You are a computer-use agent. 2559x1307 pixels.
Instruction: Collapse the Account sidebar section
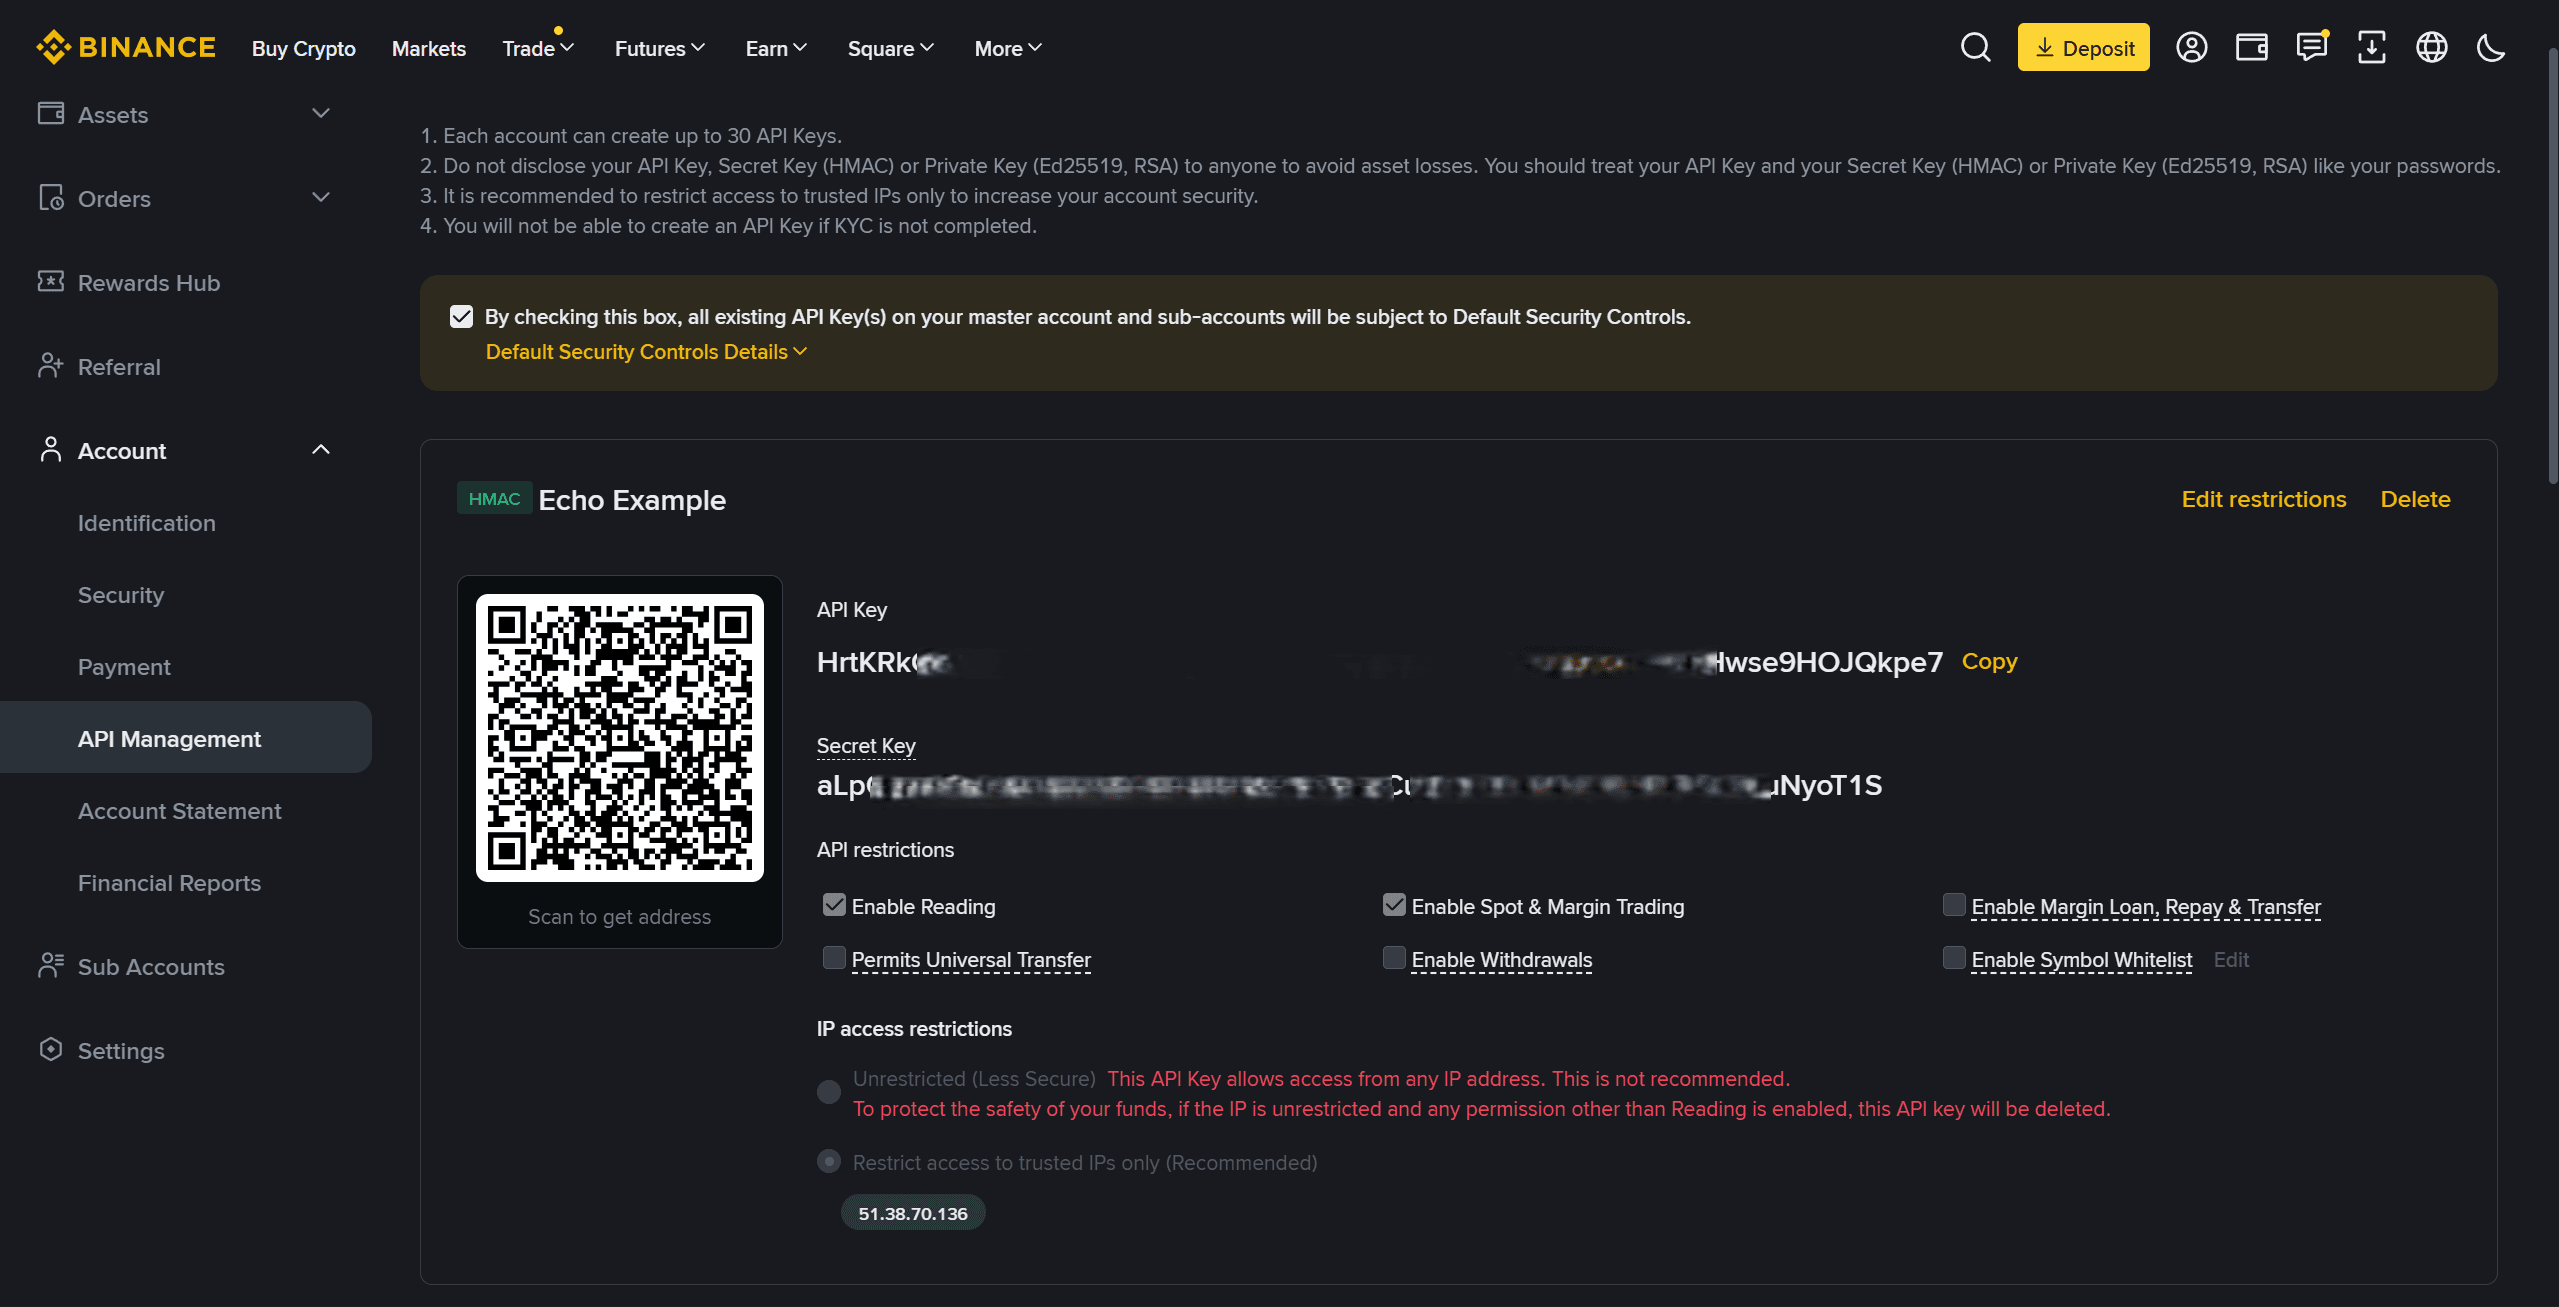click(x=320, y=450)
